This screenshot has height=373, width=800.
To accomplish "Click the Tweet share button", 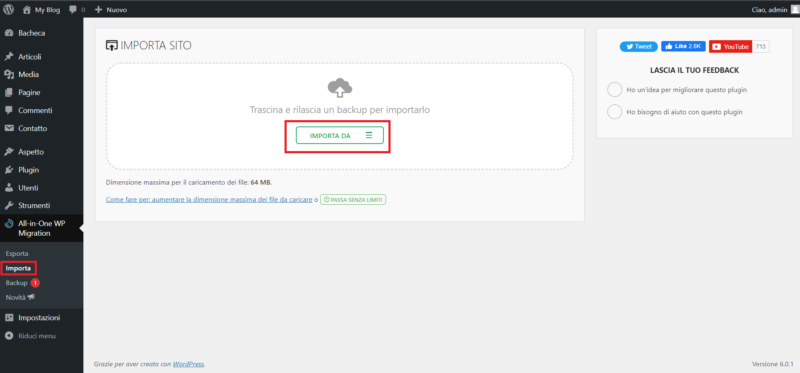I will click(639, 46).
